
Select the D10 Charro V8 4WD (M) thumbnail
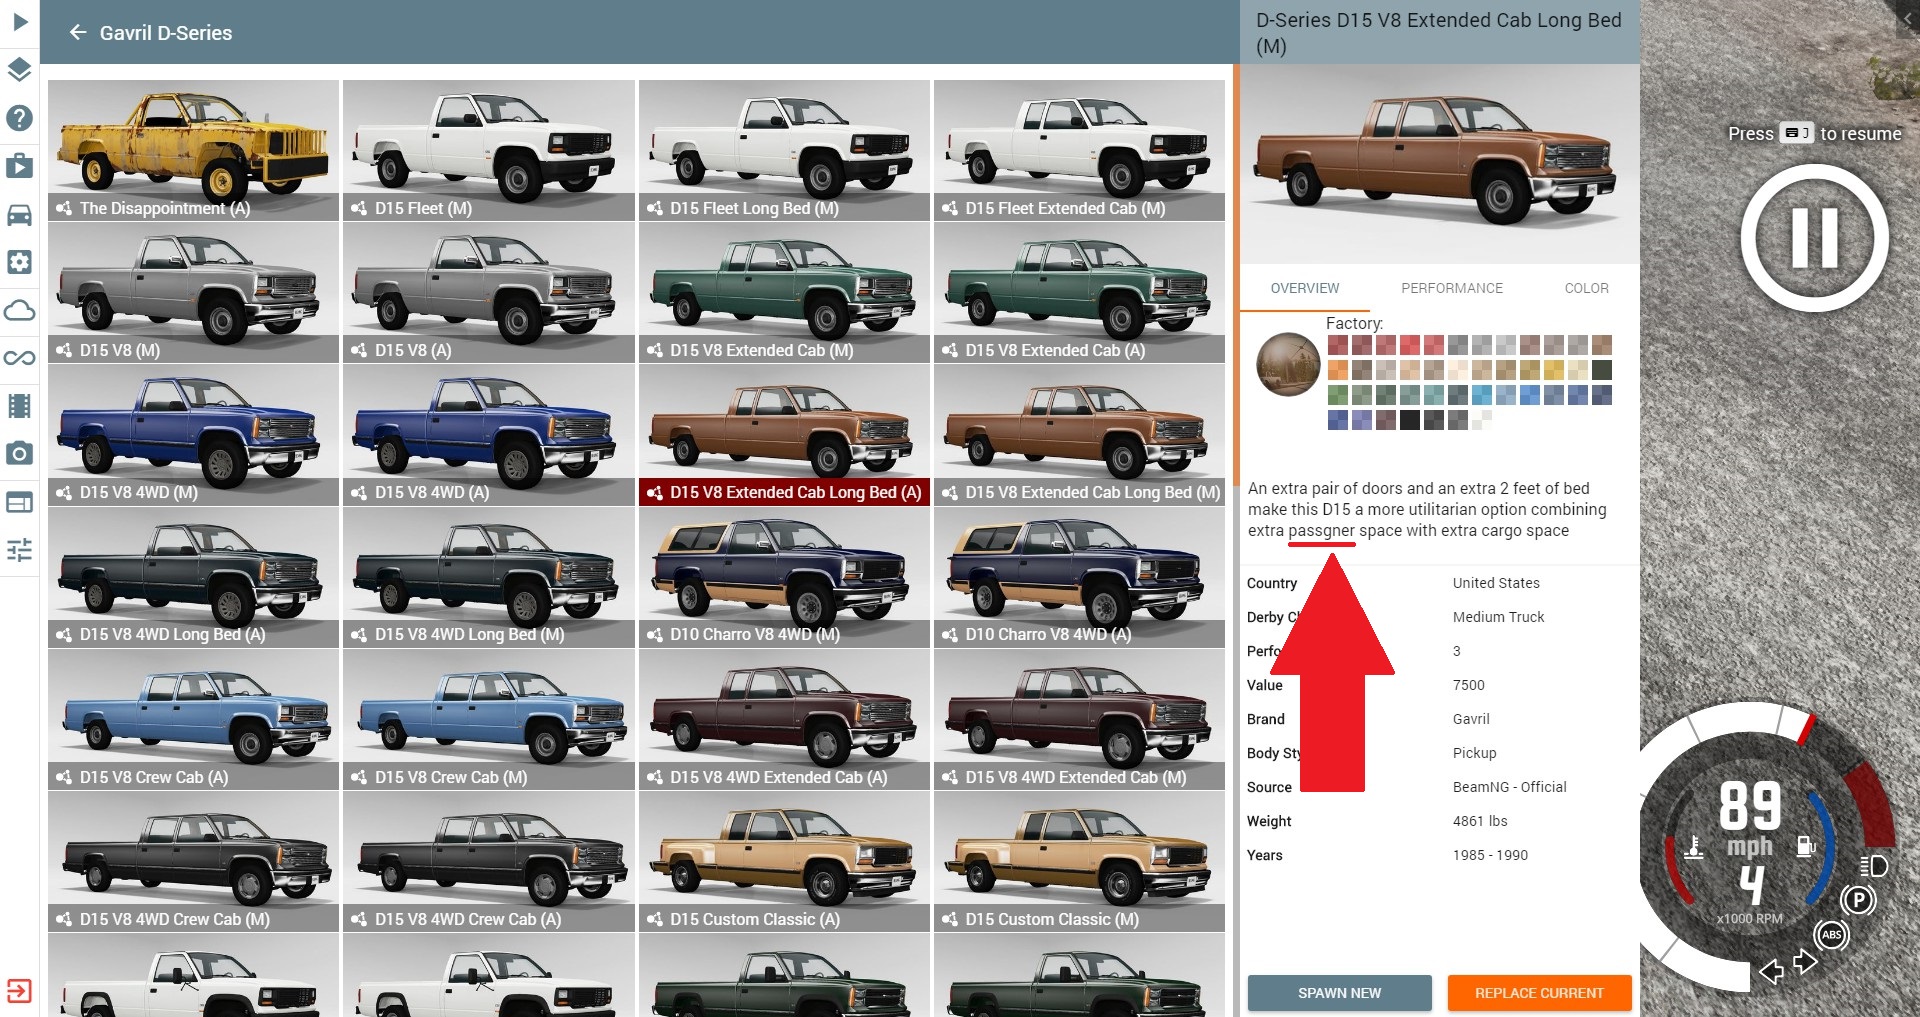[x=784, y=576]
